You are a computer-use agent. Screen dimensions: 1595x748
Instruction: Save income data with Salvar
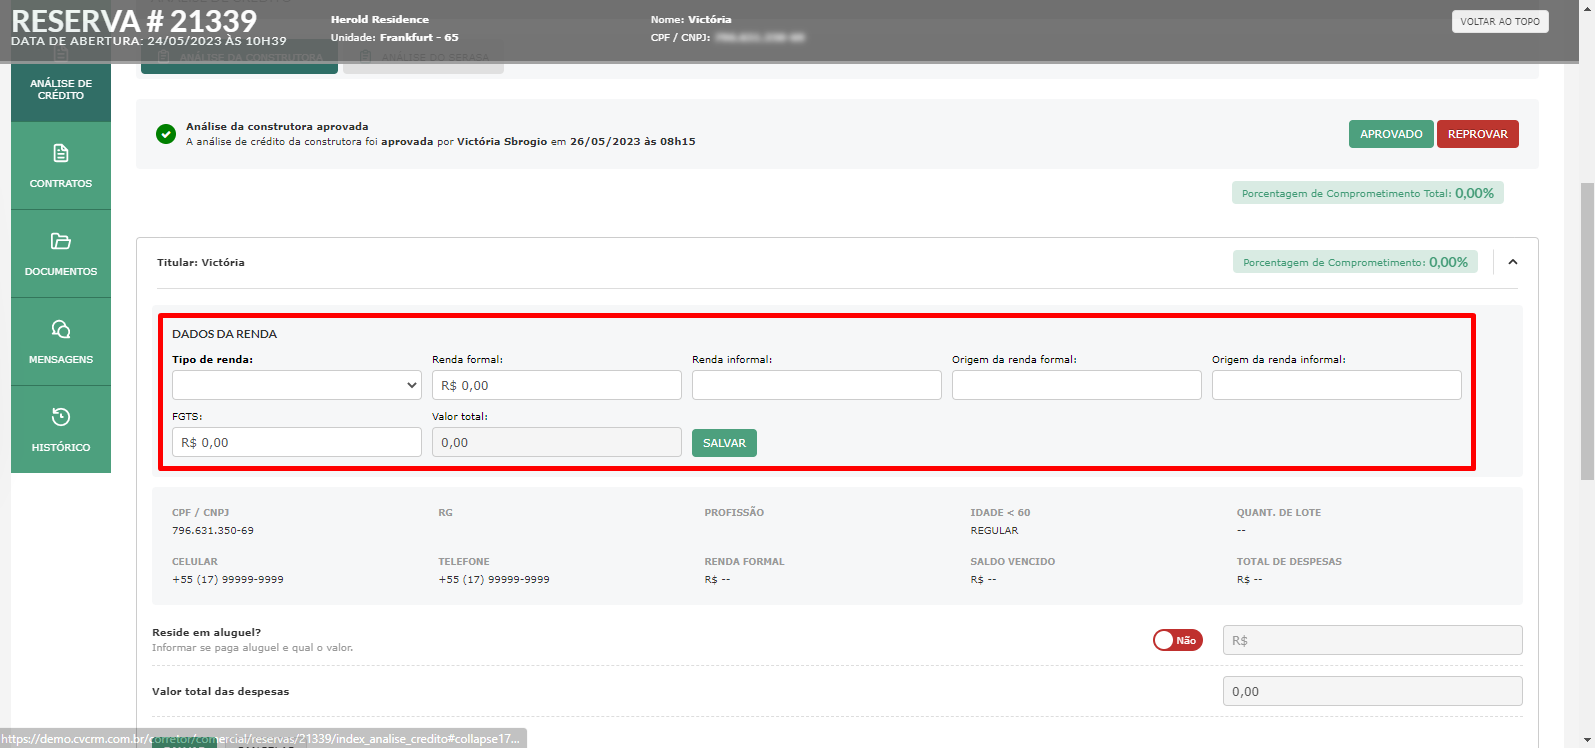(724, 443)
